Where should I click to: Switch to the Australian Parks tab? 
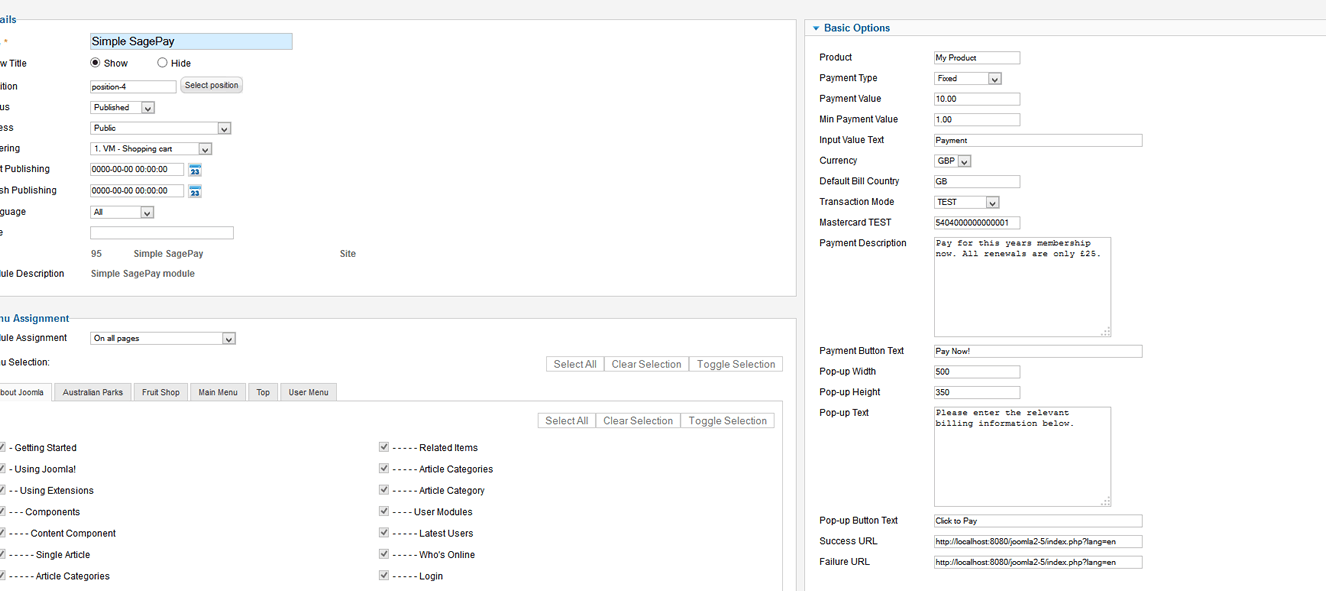pos(93,392)
